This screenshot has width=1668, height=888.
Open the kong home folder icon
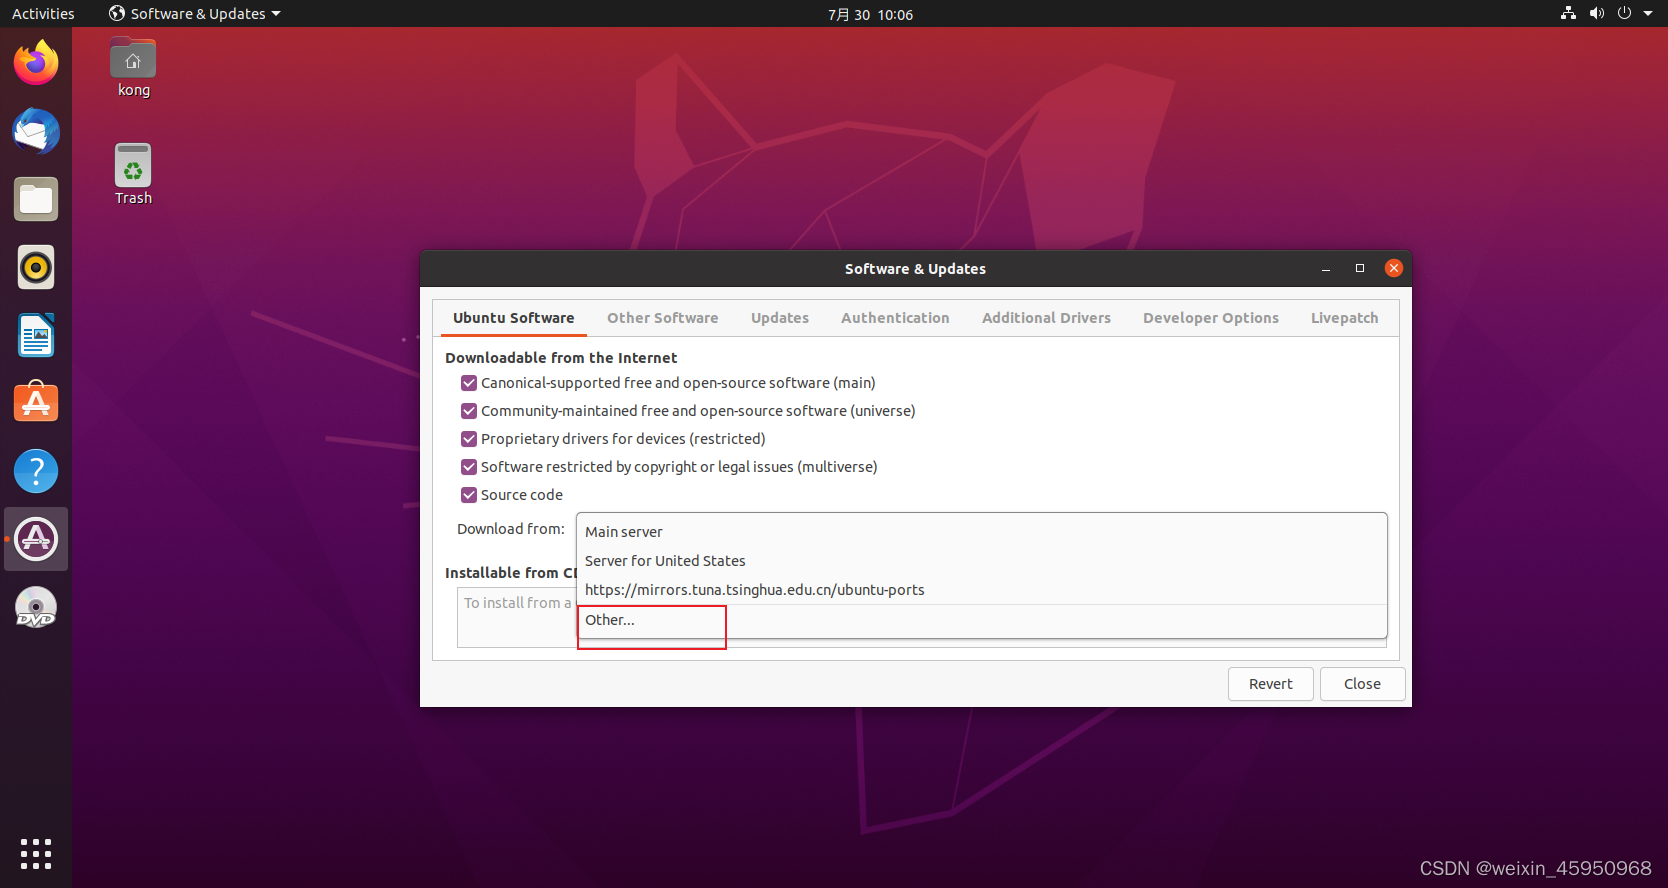coord(133,68)
